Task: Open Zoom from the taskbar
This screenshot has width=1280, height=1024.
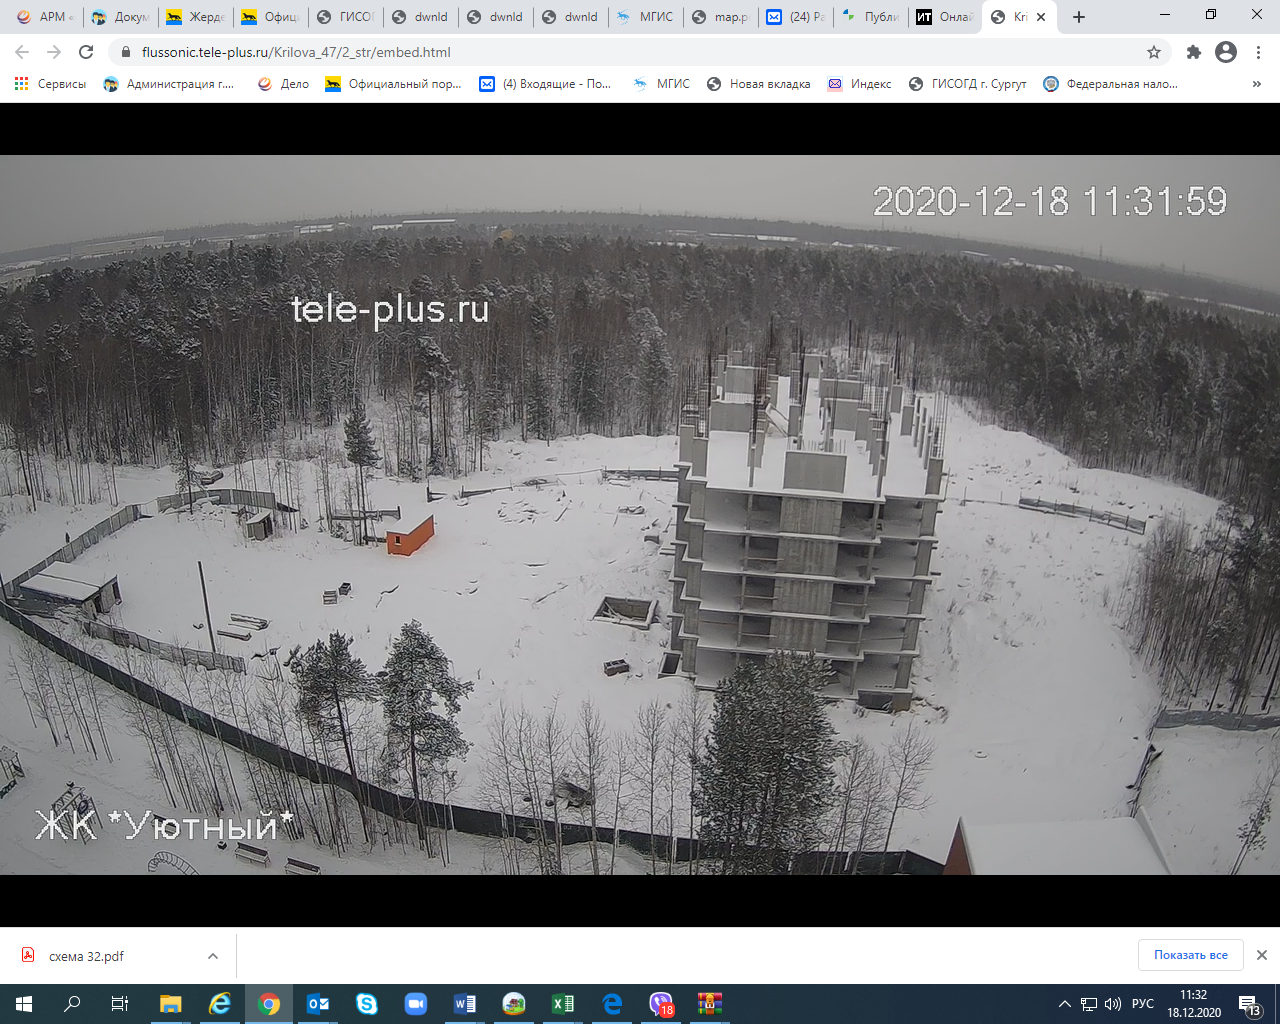Action: pos(416,1004)
